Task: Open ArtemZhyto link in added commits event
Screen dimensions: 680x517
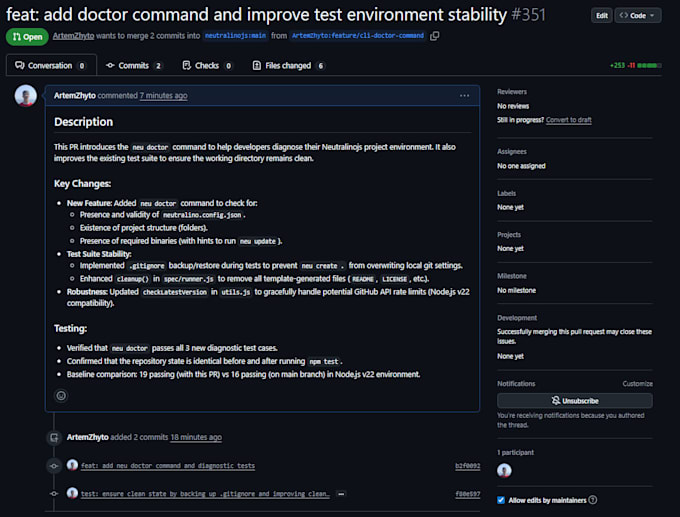Action: pos(88,437)
